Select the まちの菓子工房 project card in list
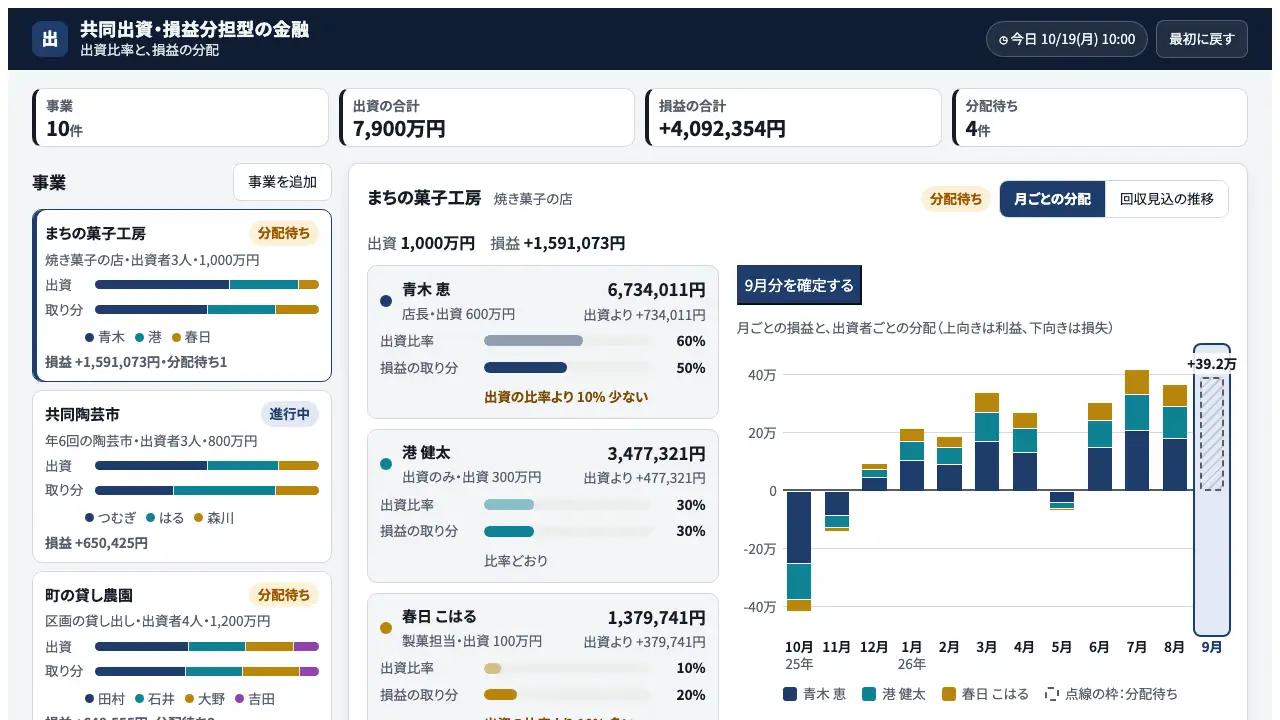This screenshot has width=1280, height=720. (182, 296)
